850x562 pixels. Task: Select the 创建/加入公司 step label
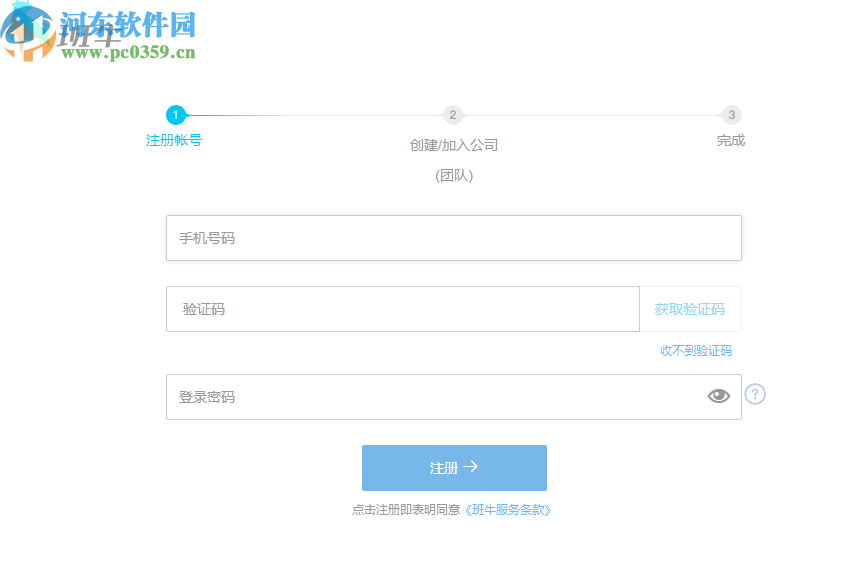454,145
